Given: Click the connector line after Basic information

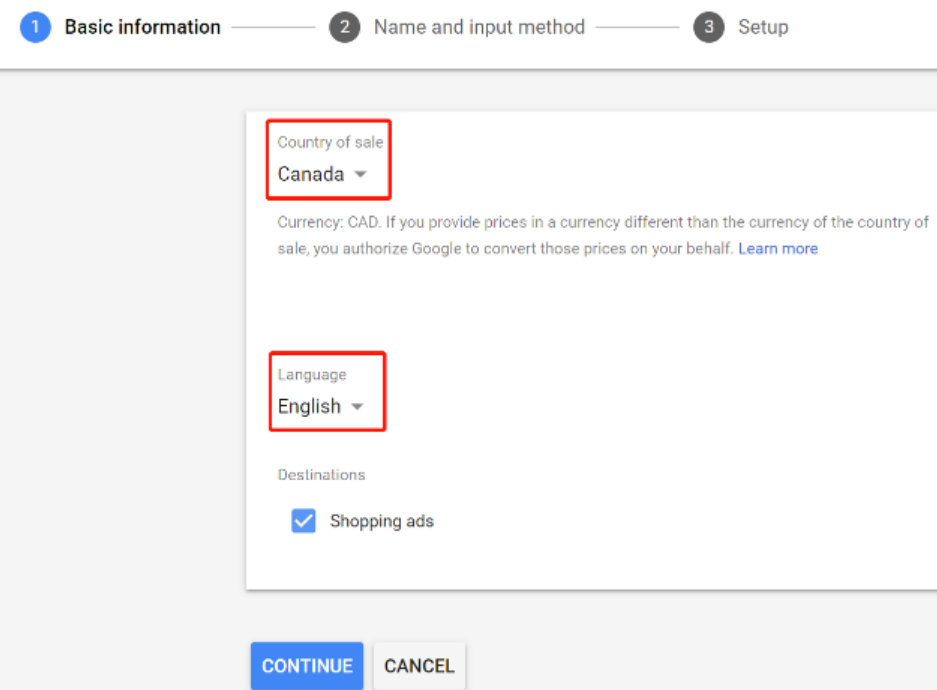Looking at the screenshot, I should point(273,27).
